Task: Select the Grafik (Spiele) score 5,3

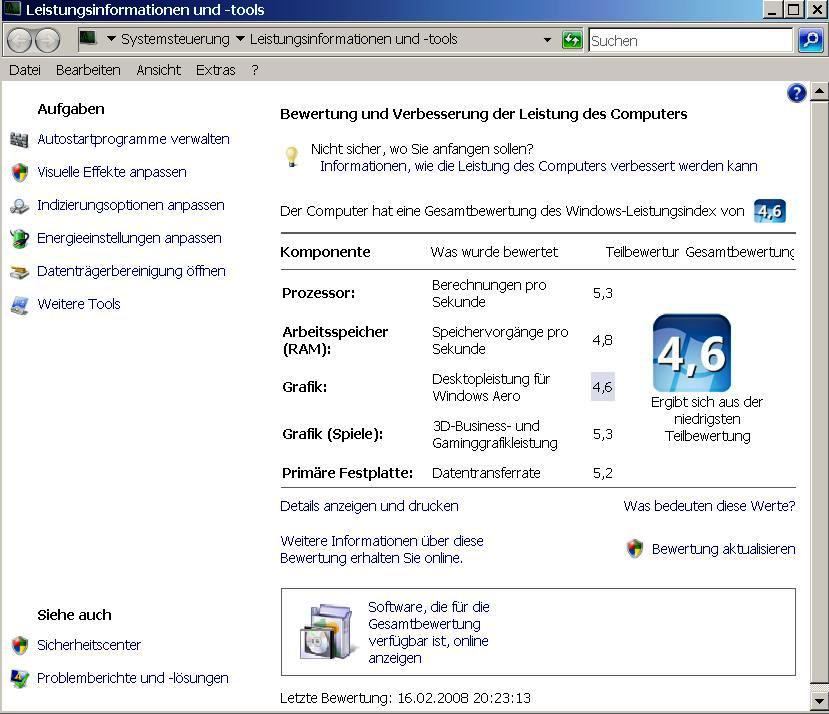Action: [x=602, y=434]
